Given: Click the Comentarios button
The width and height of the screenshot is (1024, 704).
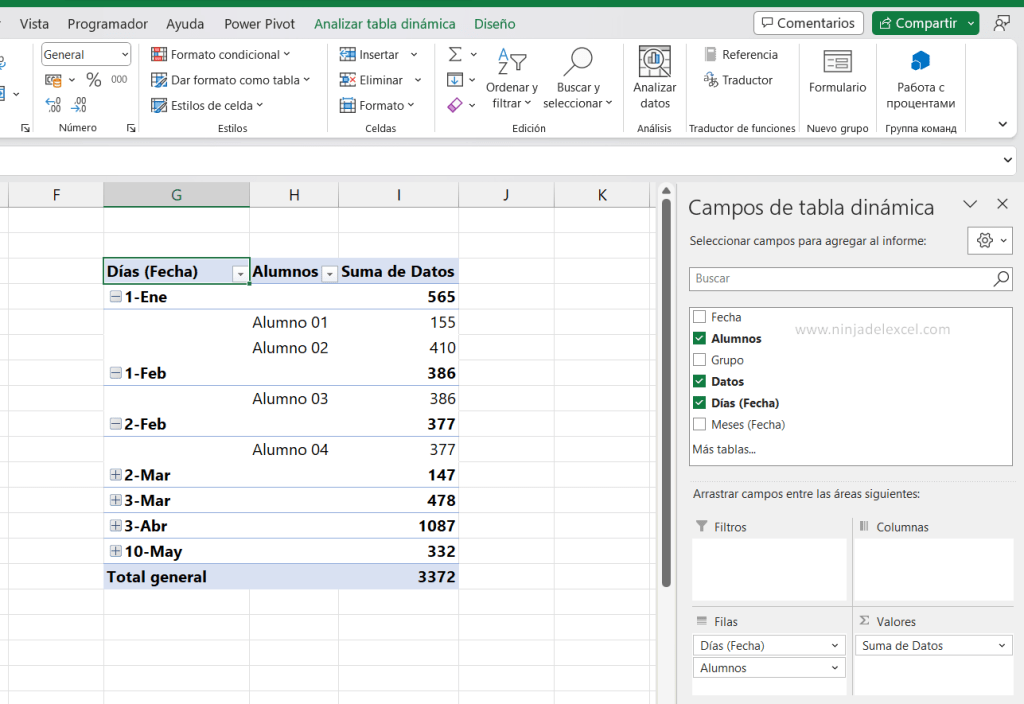Looking at the screenshot, I should (808, 22).
